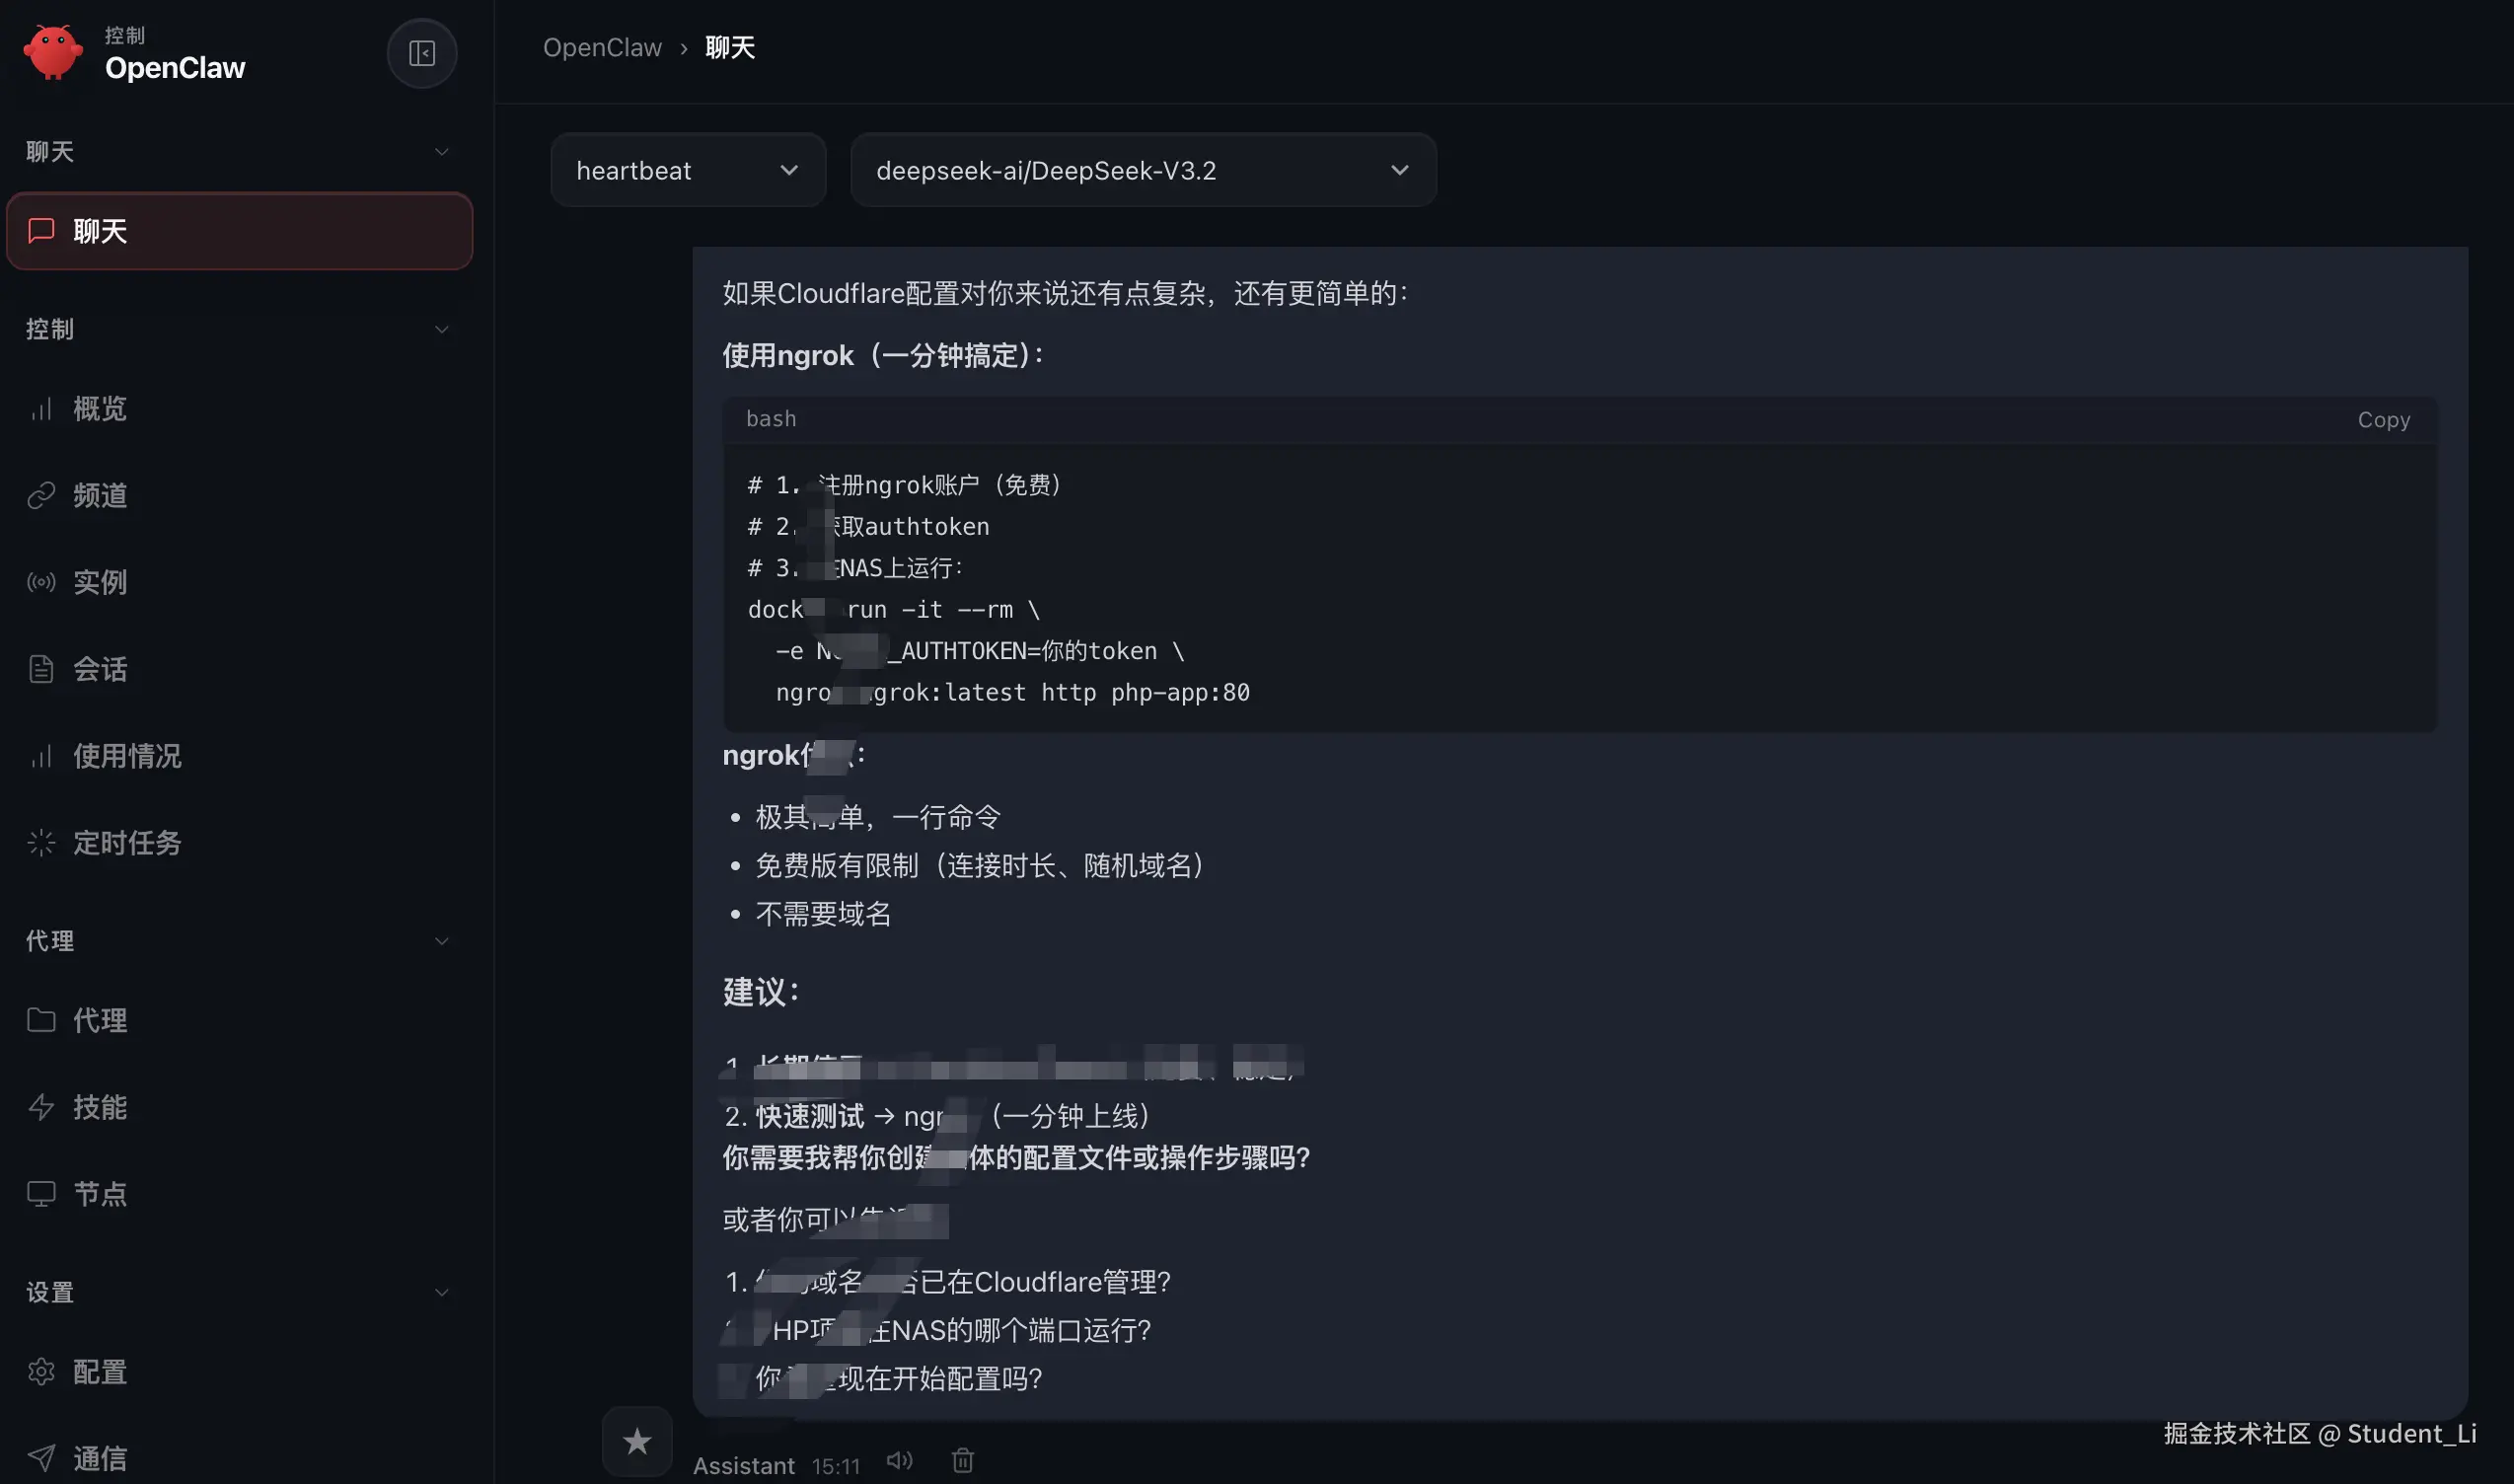The image size is (2514, 1484).
Task: Open the deepseek-ai/DeepSeek-V3.2 model selector
Action: pyautogui.click(x=1143, y=170)
